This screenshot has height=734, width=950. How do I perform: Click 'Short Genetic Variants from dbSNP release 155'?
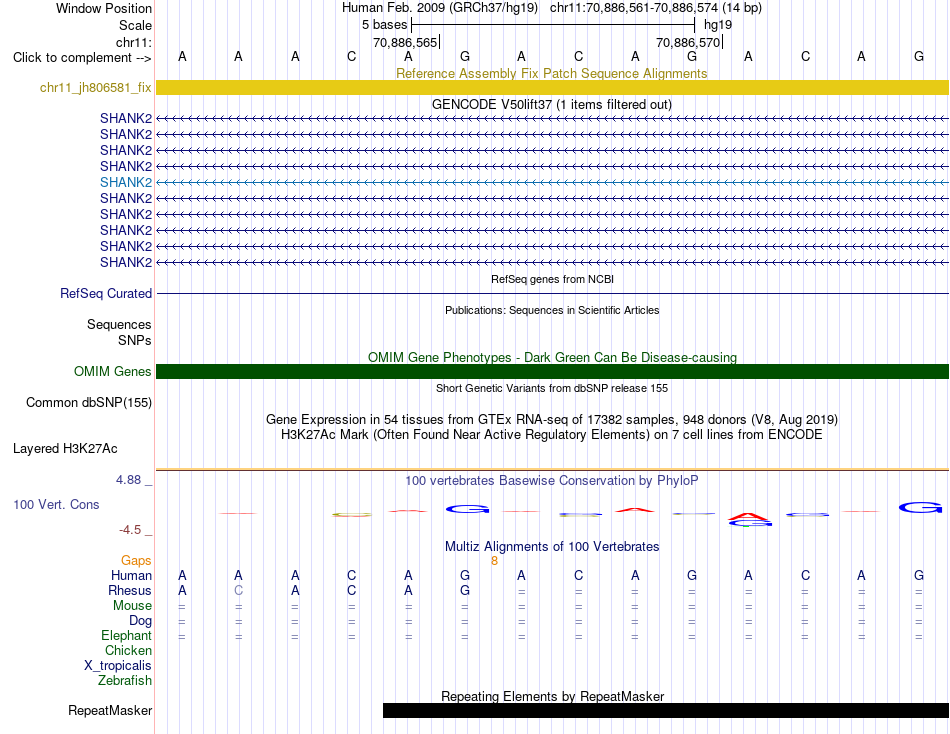click(x=551, y=389)
